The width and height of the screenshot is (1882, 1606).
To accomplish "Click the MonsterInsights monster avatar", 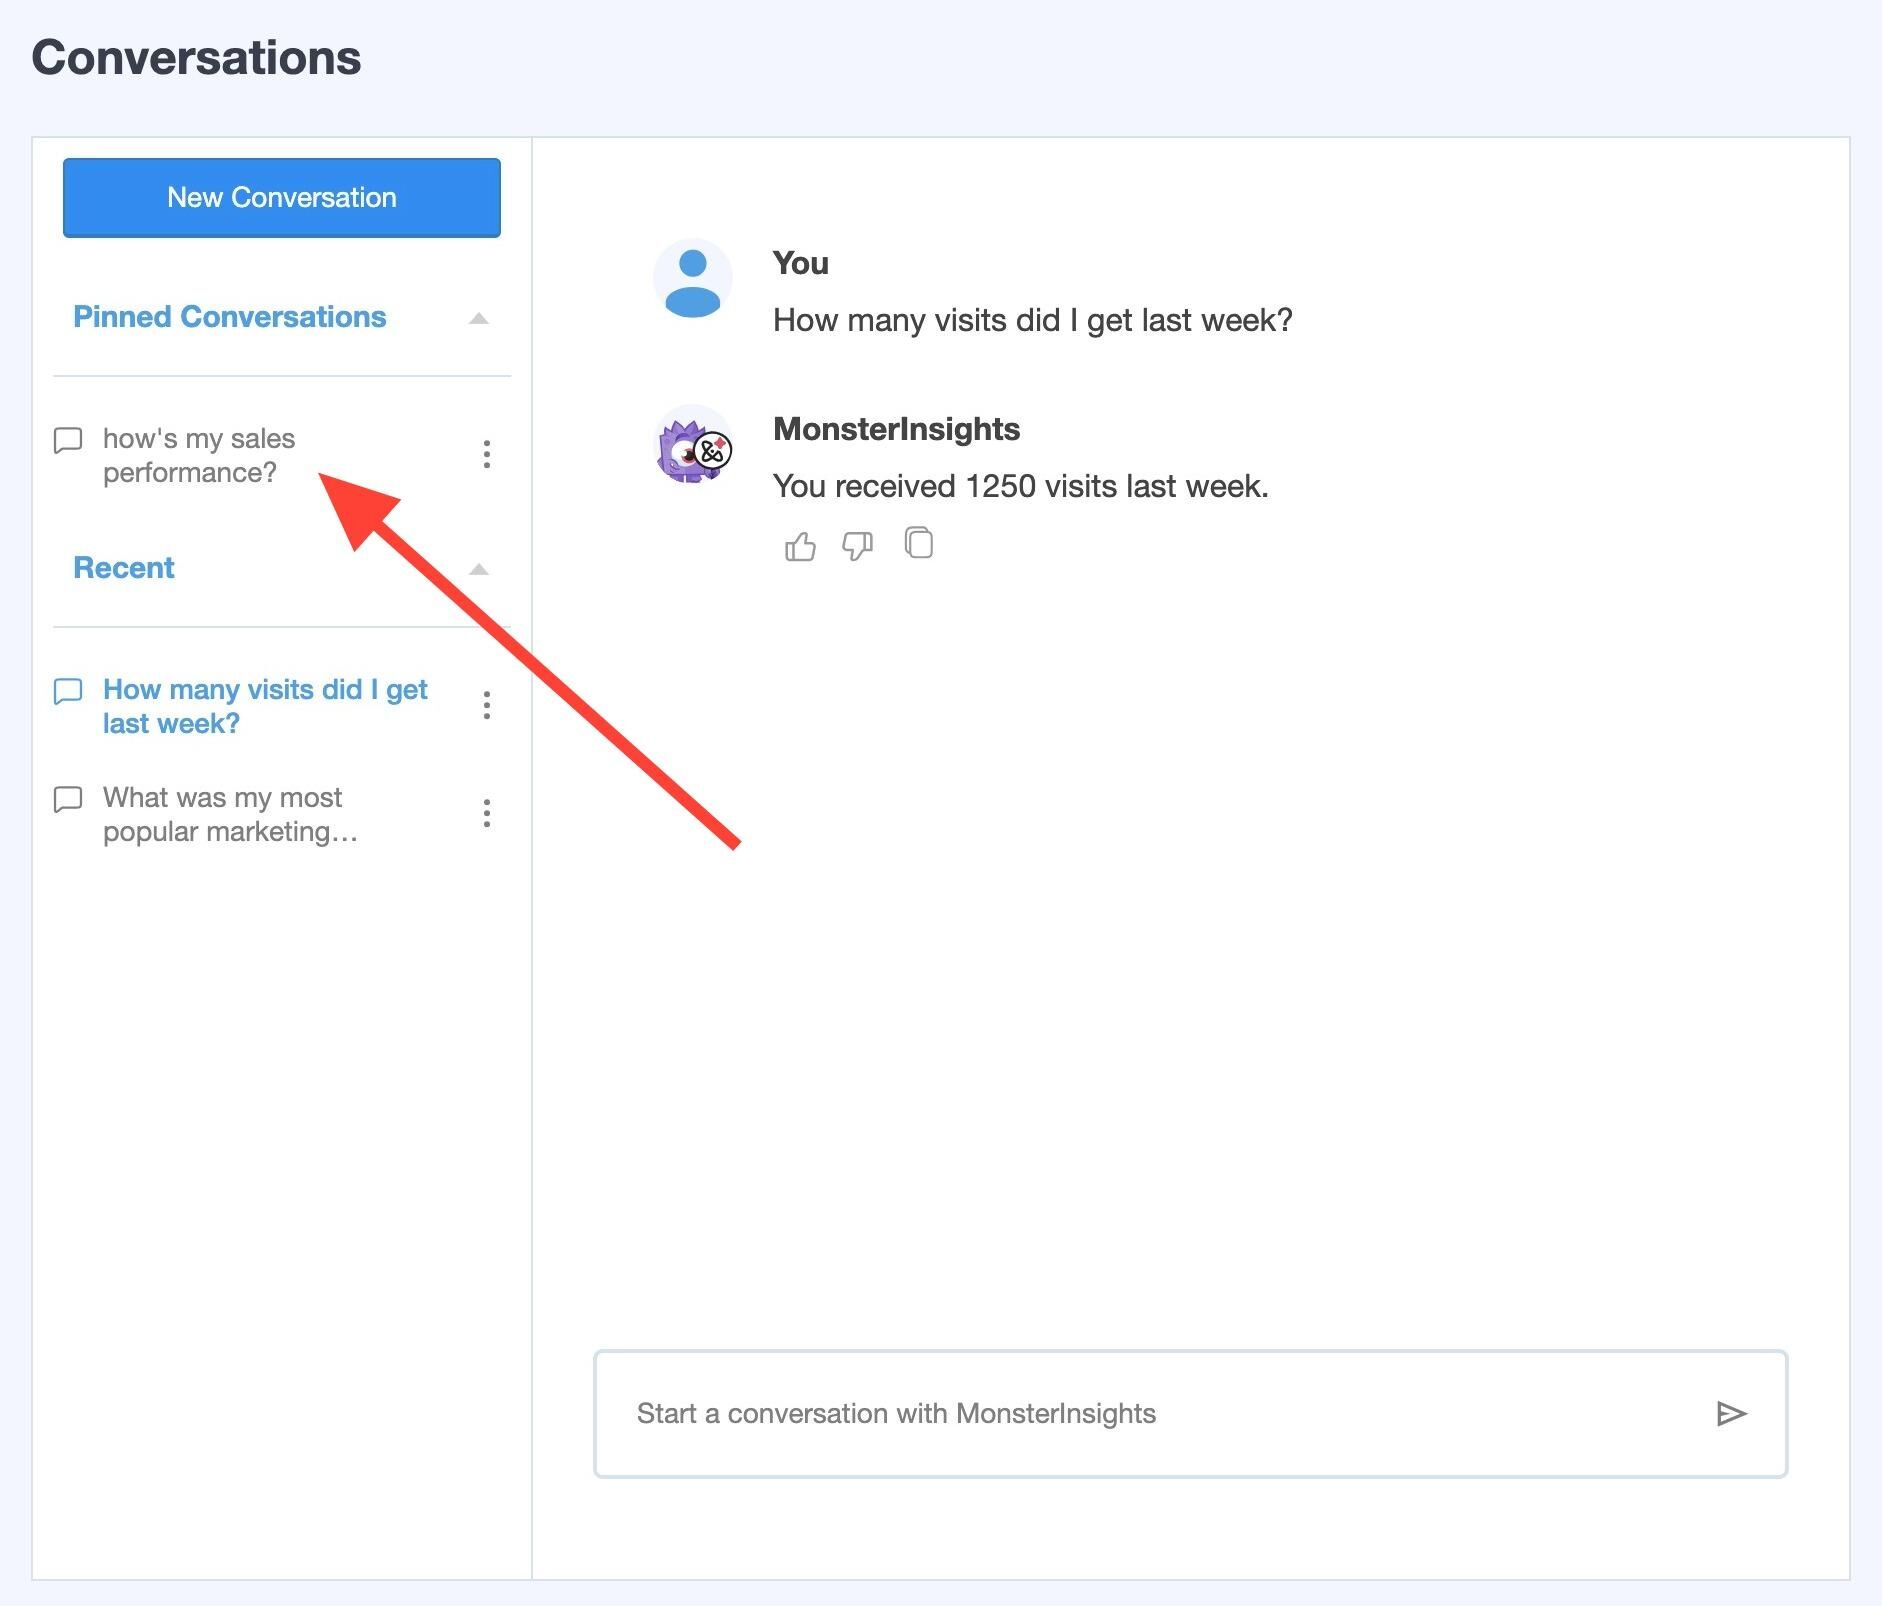I will tap(692, 446).
